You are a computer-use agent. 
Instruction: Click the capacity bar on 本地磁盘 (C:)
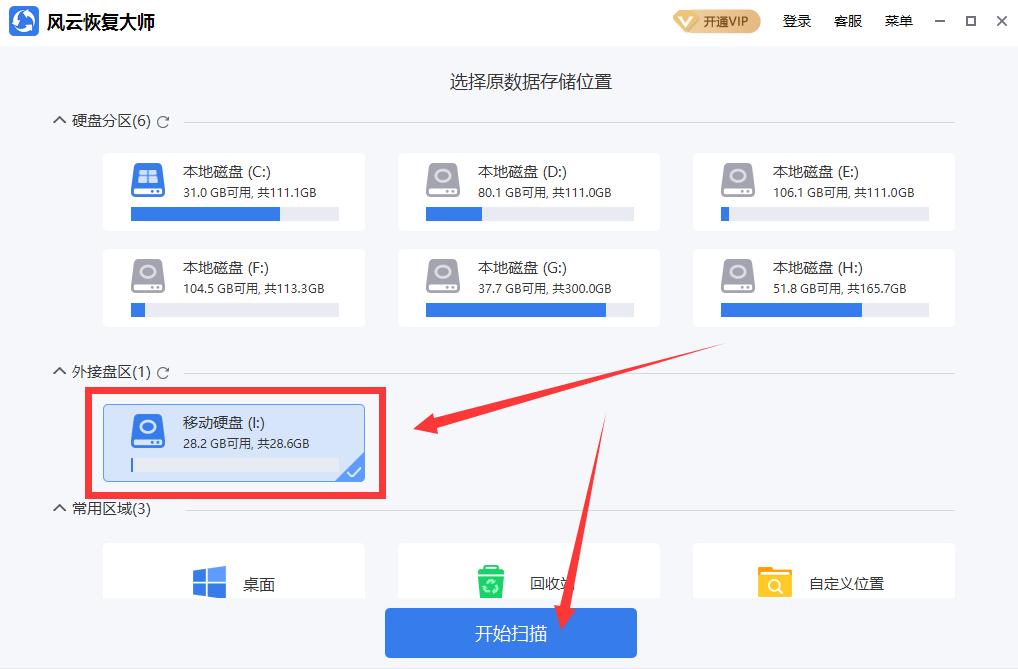tap(233, 213)
